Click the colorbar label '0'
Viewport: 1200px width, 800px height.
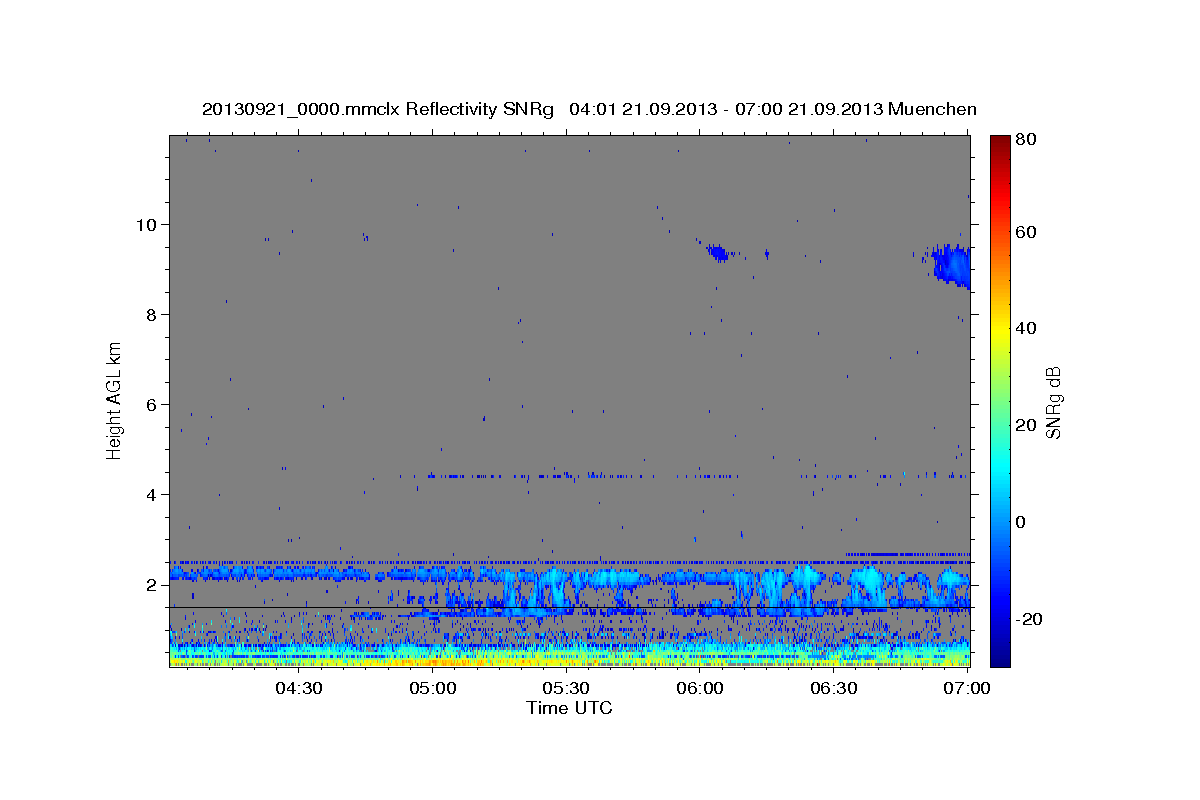1023,522
